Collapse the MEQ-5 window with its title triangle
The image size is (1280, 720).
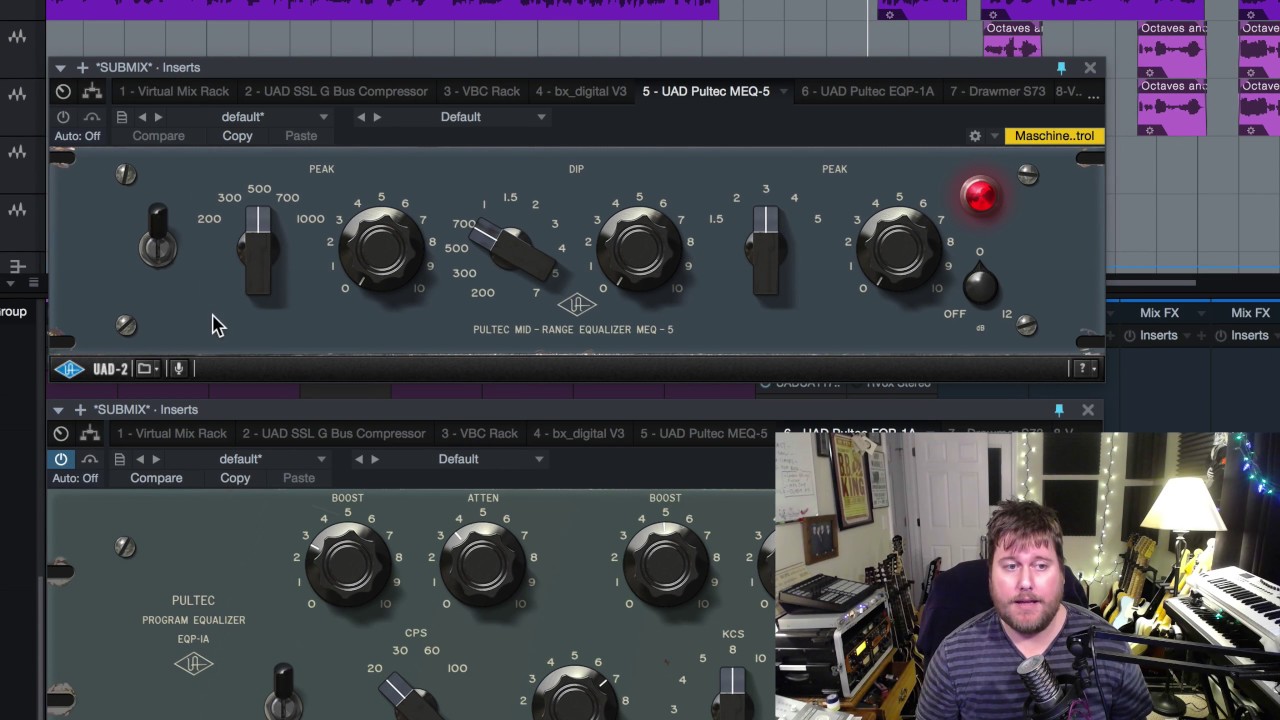(60, 67)
